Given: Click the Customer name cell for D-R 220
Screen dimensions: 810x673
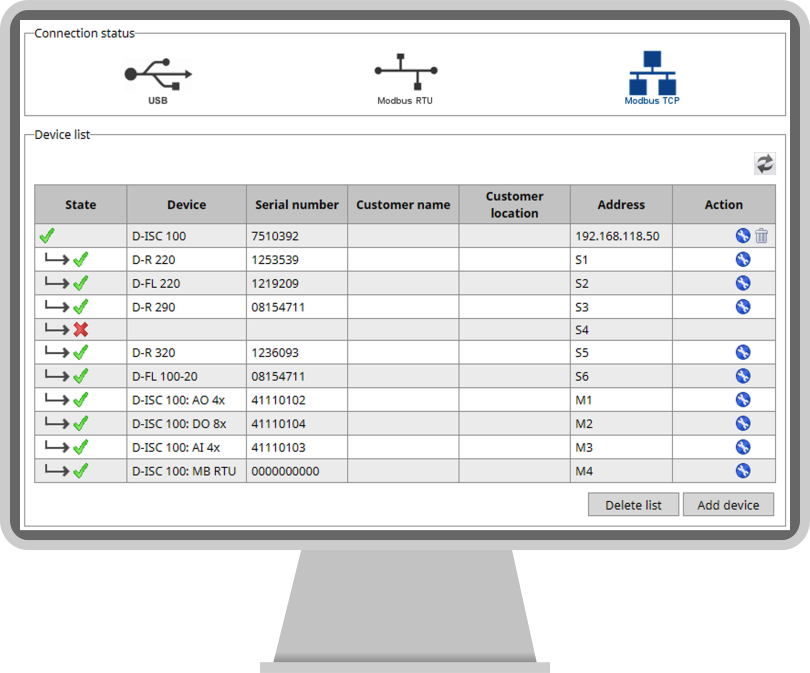Looking at the screenshot, I should [403, 258].
